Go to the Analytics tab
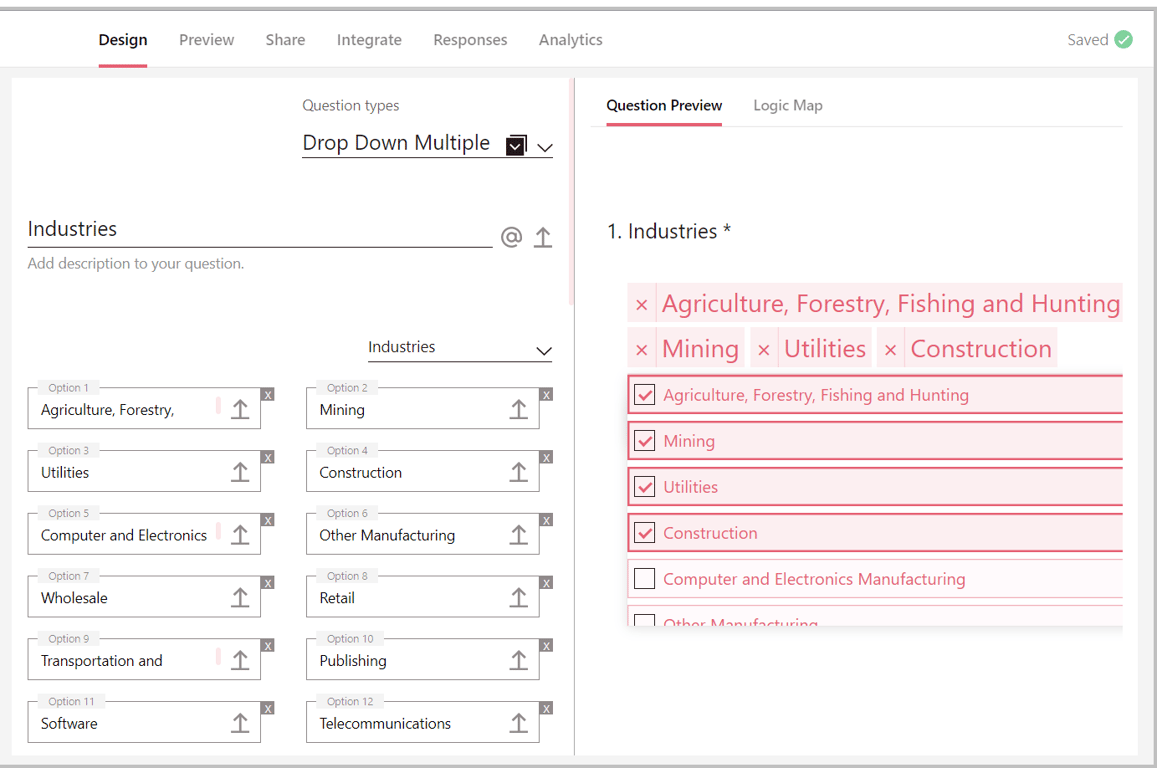Viewport: 1157px width, 768px height. pyautogui.click(x=570, y=40)
